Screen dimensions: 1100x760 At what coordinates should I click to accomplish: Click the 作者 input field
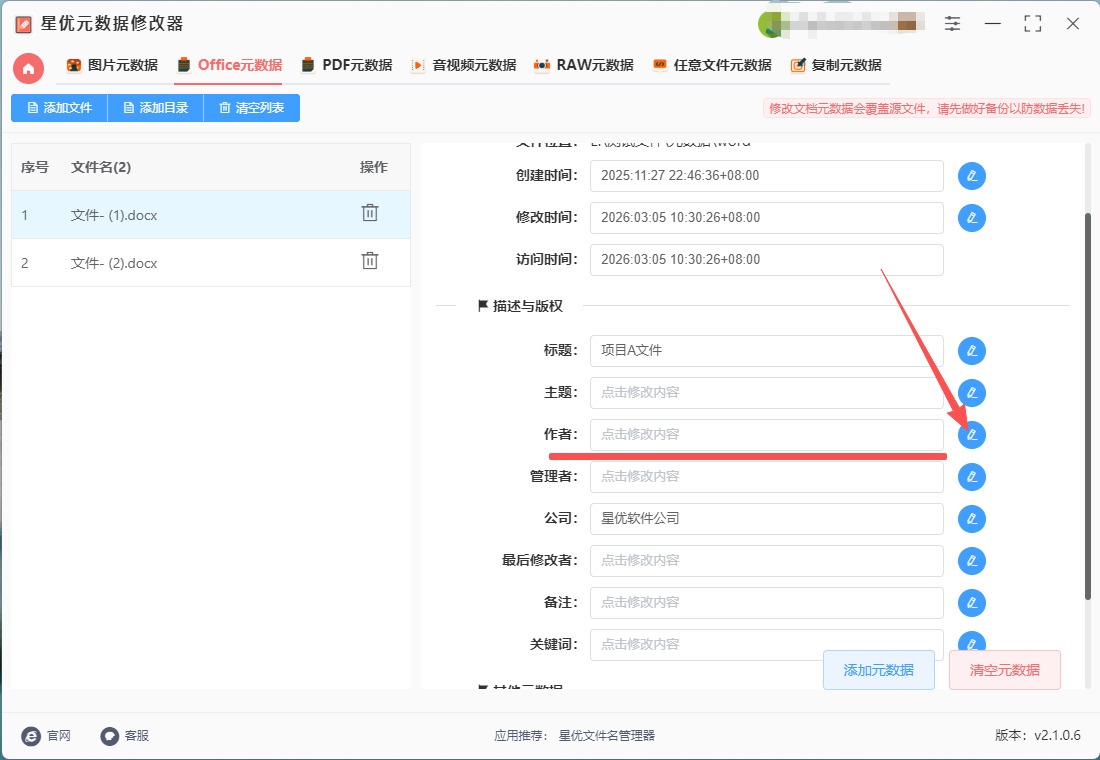pos(767,434)
